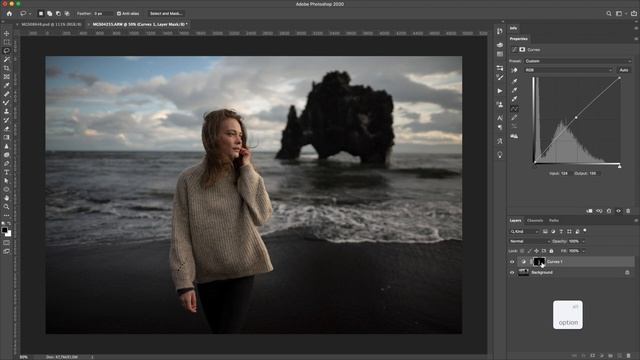Select the Move tool

pos(7,33)
